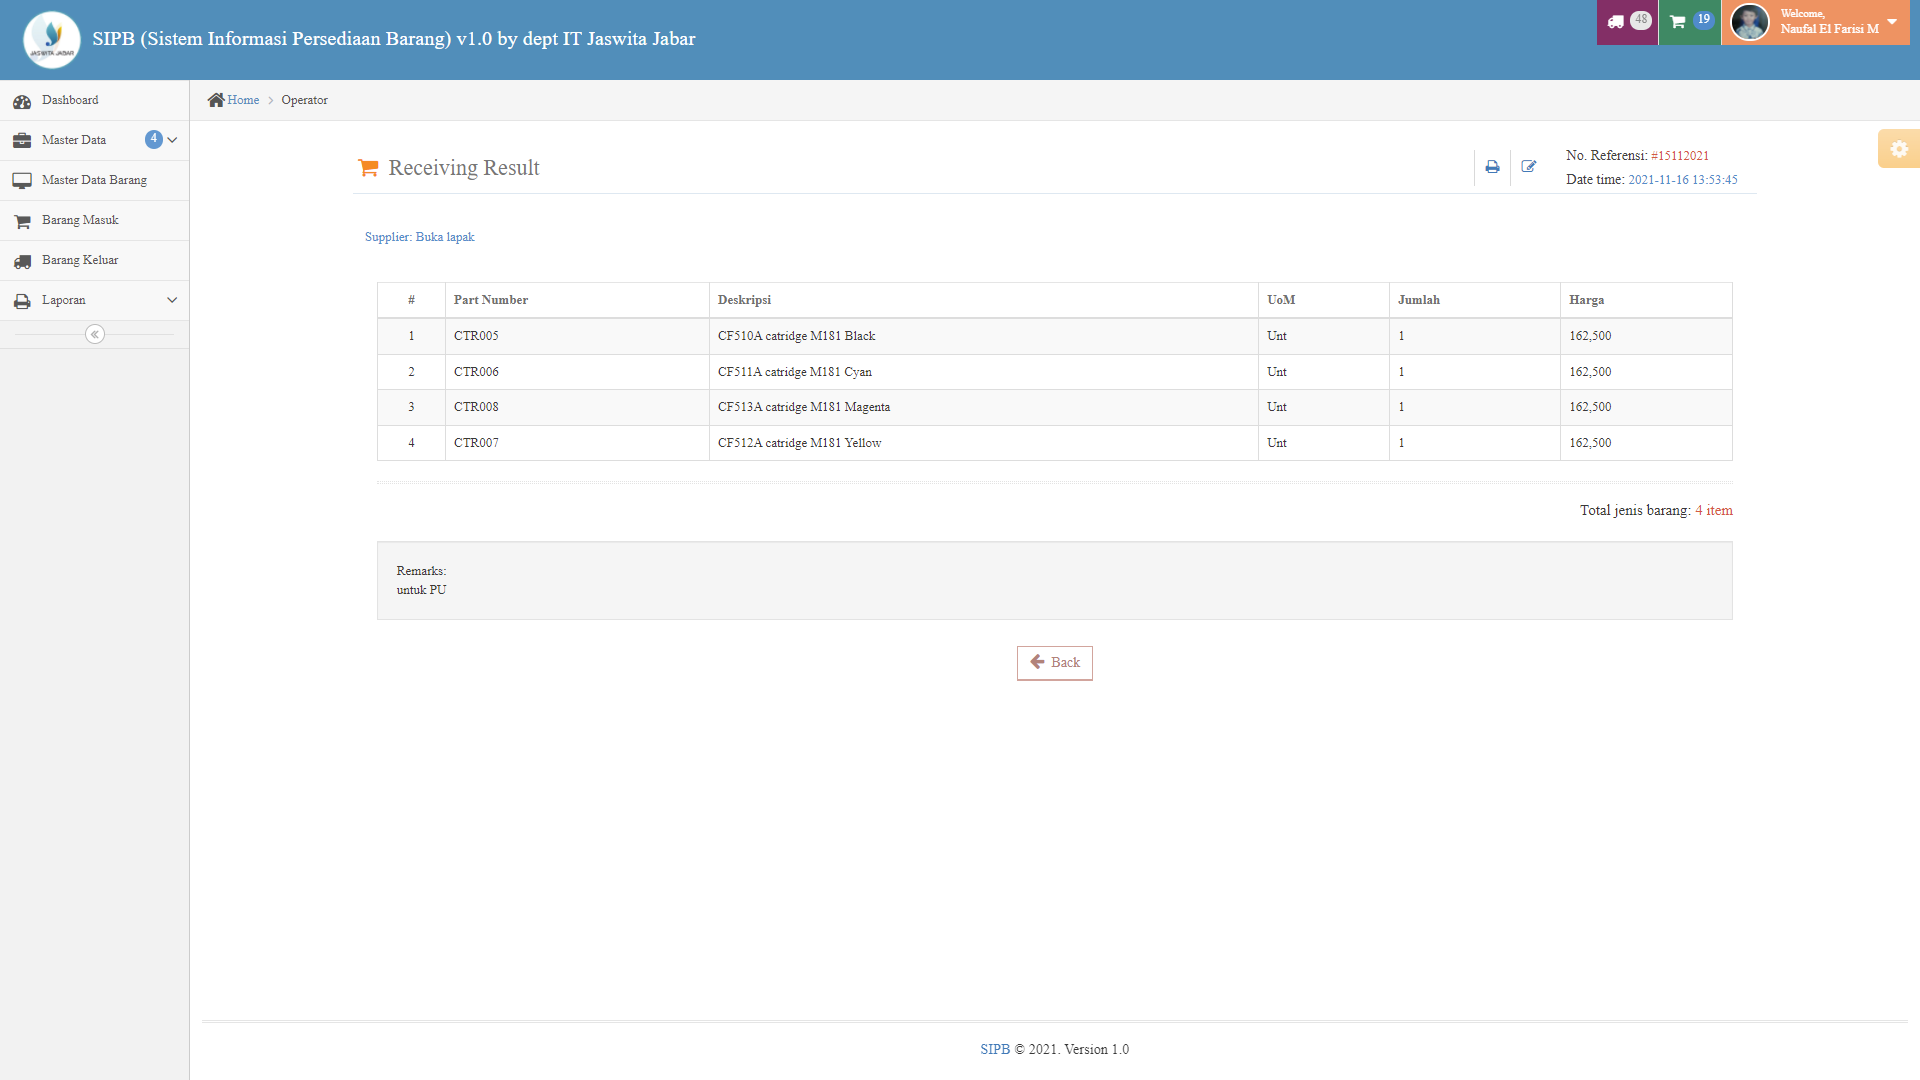Image resolution: width=1920 pixels, height=1080 pixels.
Task: Open the orange settings gear panel
Action: 1898,149
